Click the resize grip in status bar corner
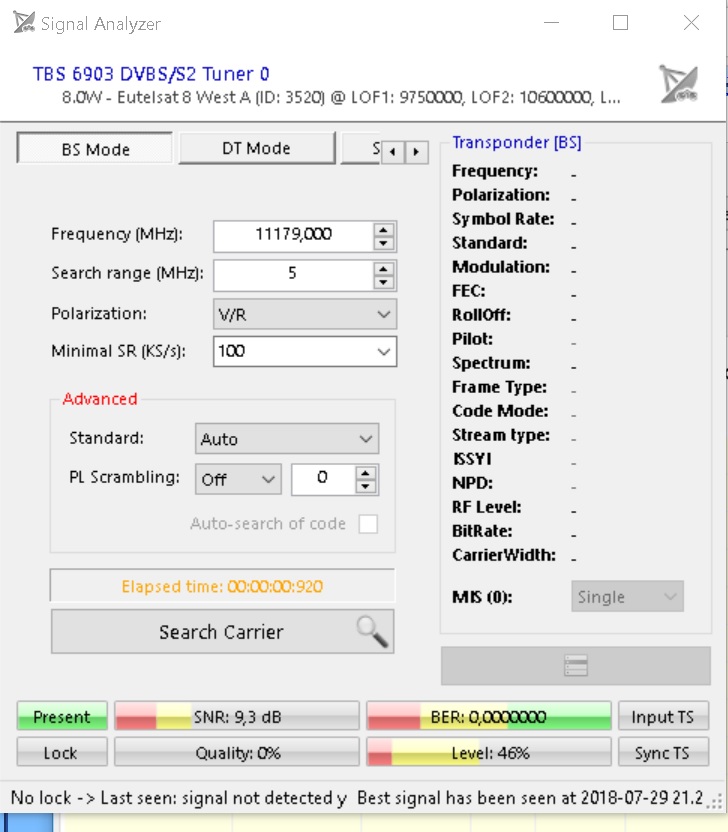Viewport: 728px width, 832px height. 716,800
